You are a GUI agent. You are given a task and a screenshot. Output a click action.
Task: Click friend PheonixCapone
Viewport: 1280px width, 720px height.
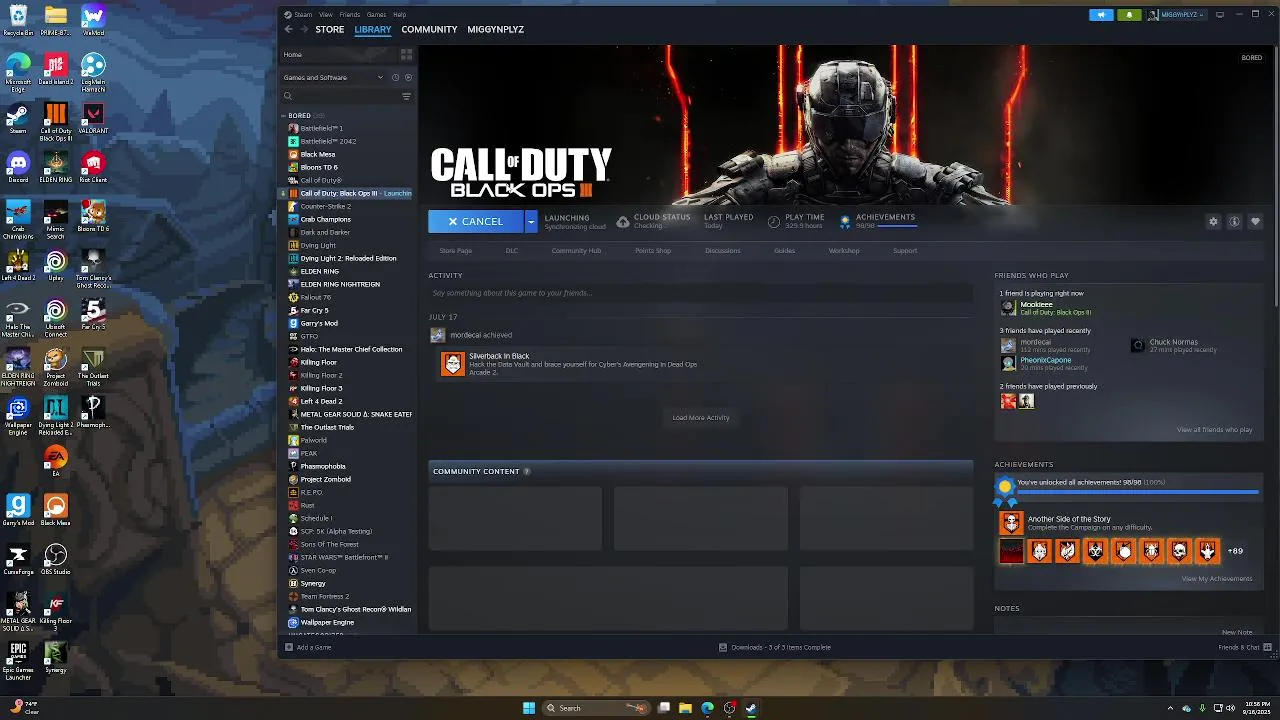pos(1045,360)
